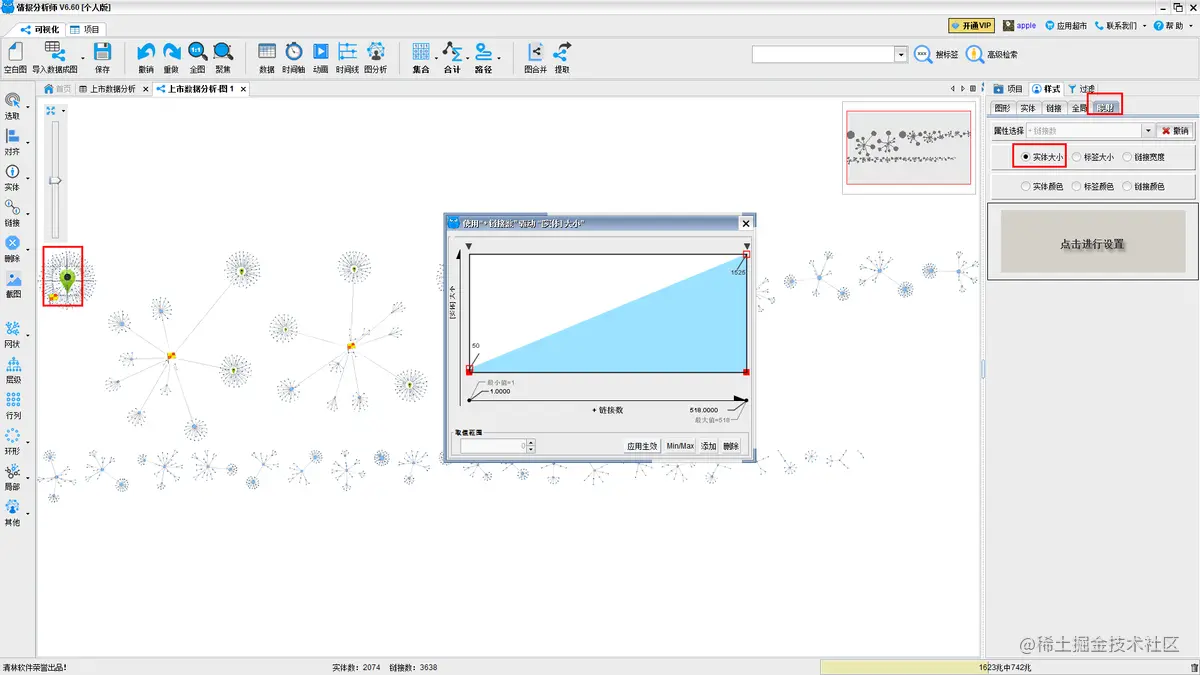The height and width of the screenshot is (675, 1200).
Task: Click the 搜标签 search label icon
Action: coord(923,54)
